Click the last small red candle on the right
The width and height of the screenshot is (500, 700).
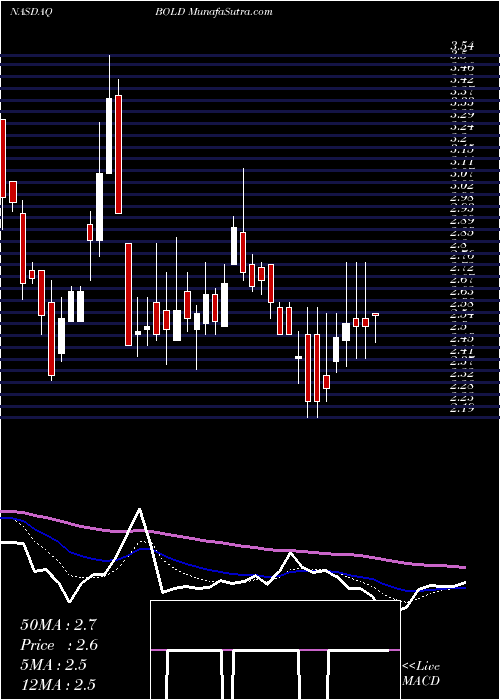[x=375, y=315]
